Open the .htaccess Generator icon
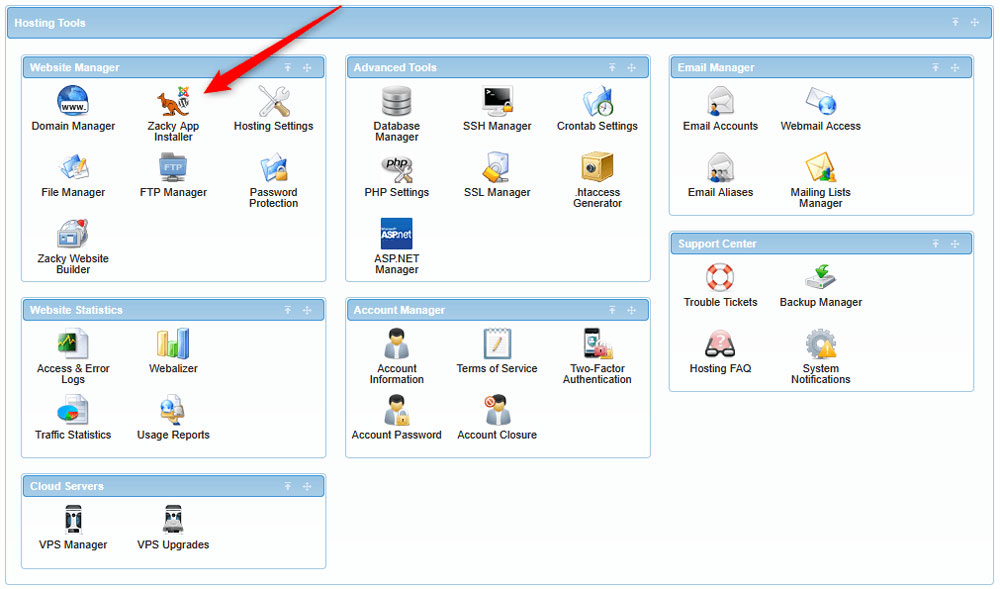Screen dimensions: 1000x589 point(597,167)
